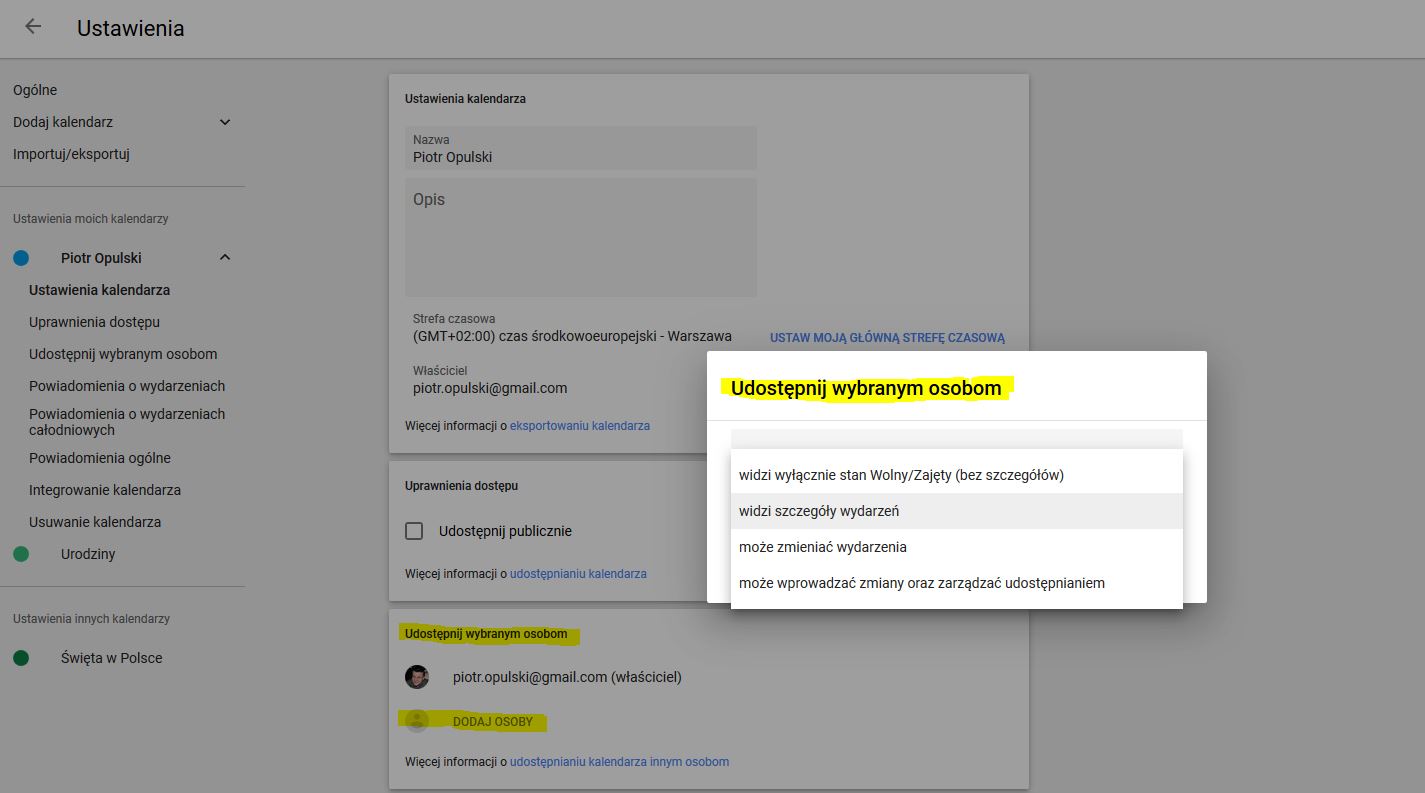This screenshot has height=793, width=1425.
Task: Open Powiadomienia ogólne section
Action: click(x=100, y=458)
